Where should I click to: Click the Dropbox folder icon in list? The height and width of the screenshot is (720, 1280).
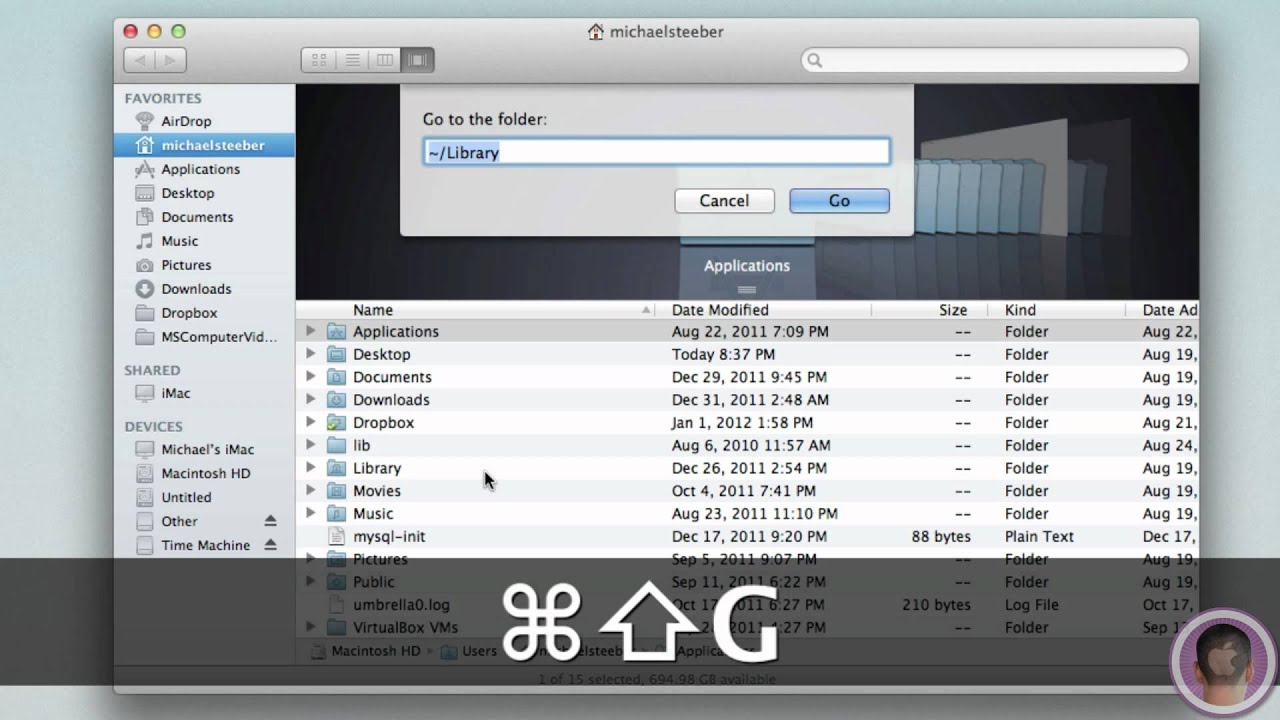pos(336,422)
